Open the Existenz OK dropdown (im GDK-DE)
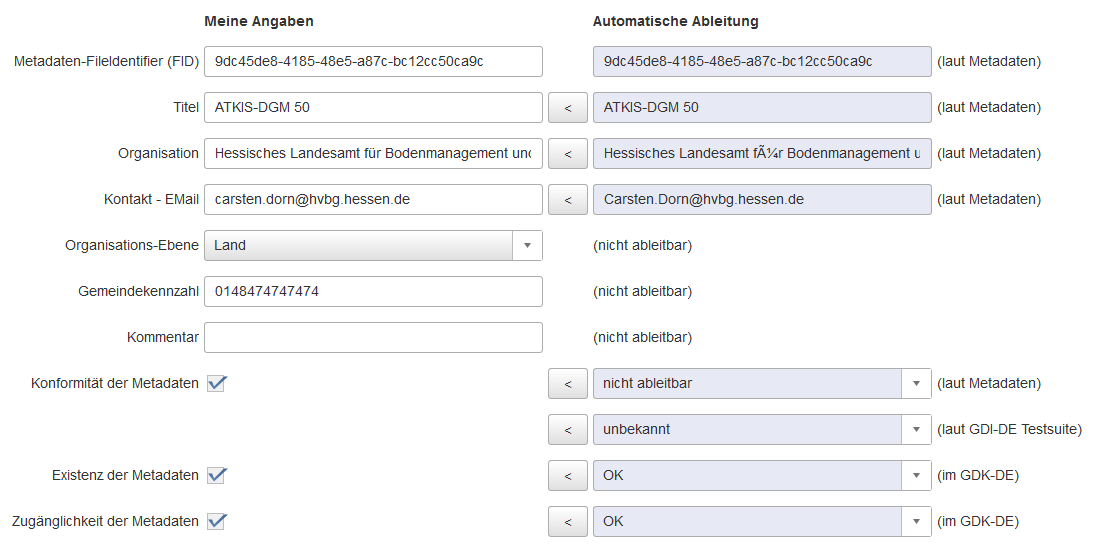The height and width of the screenshot is (546, 1105). pyautogui.click(x=916, y=475)
